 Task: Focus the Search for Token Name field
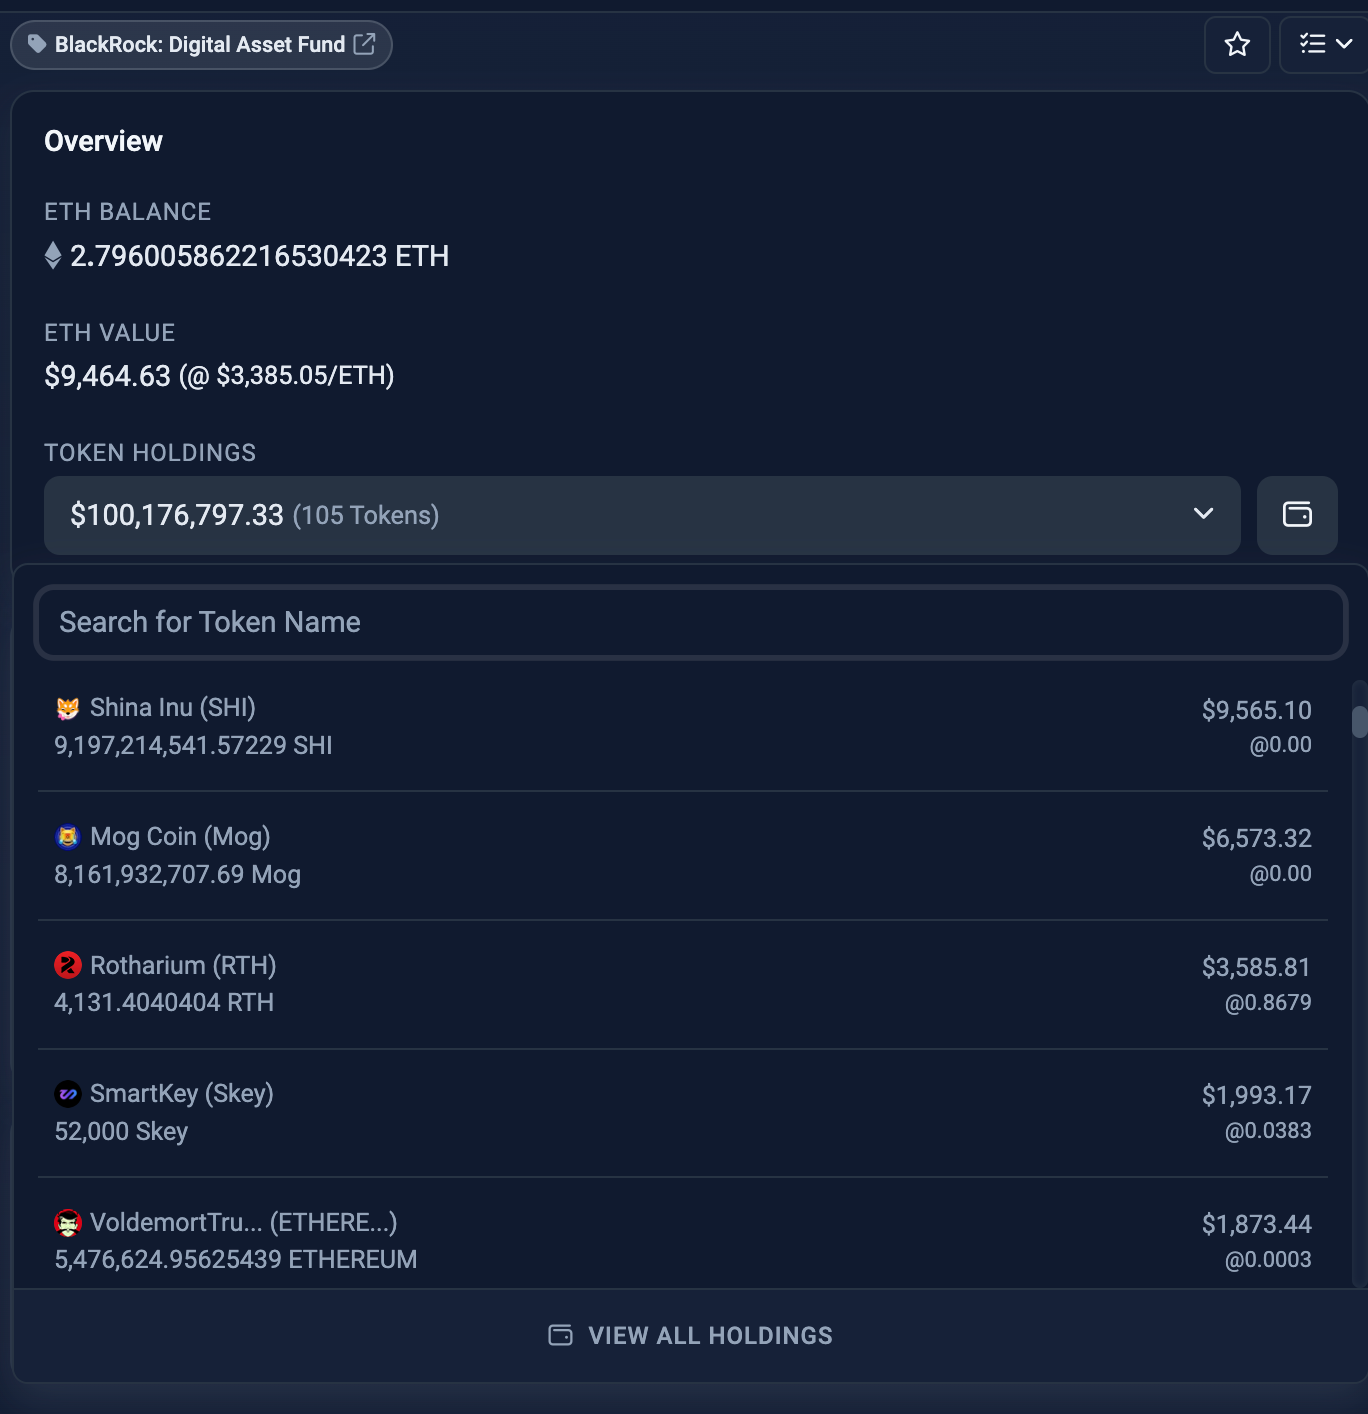click(x=691, y=622)
